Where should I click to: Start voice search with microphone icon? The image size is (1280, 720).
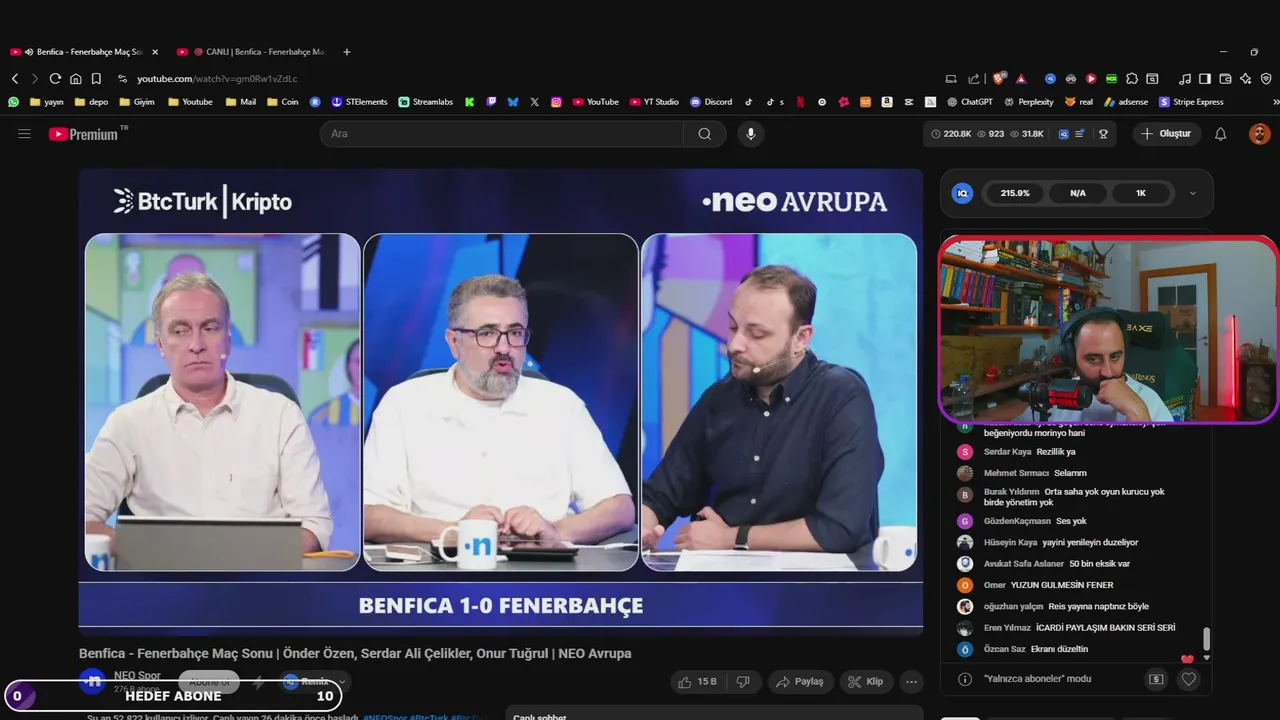(751, 134)
